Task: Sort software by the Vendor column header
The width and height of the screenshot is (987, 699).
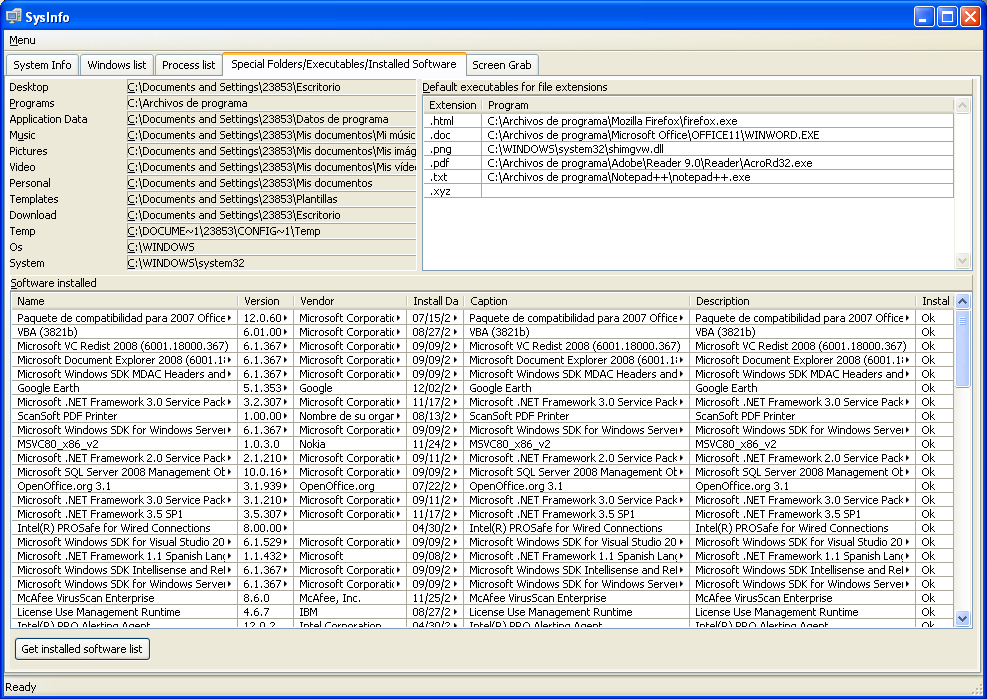Action: (350, 301)
